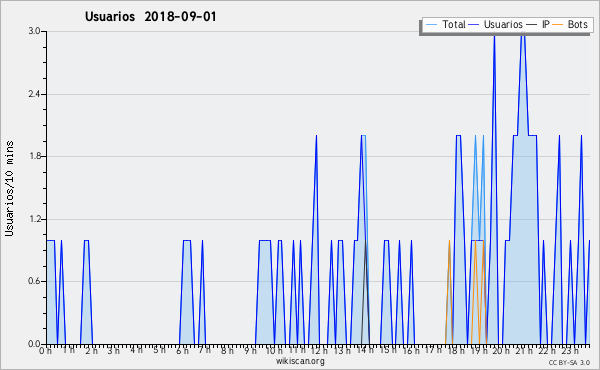Click the '20 h' x-axis label
The height and width of the screenshot is (370, 600).
(x=500, y=351)
